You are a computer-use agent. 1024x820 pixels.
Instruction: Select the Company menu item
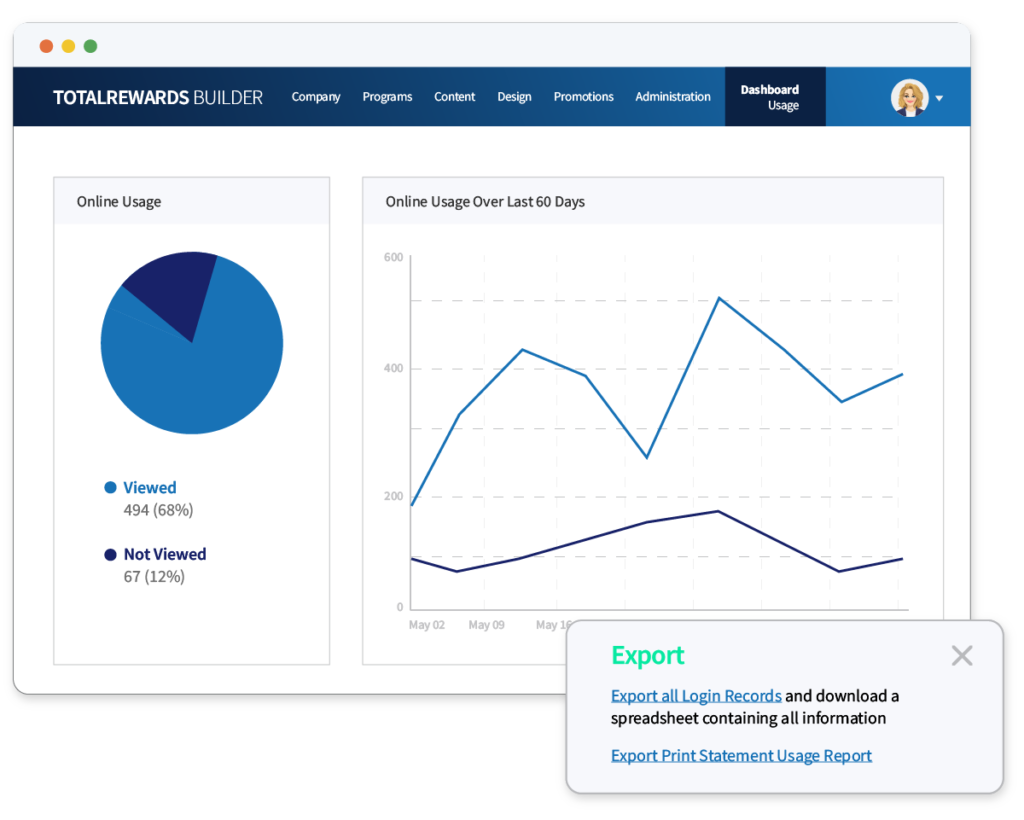click(316, 96)
